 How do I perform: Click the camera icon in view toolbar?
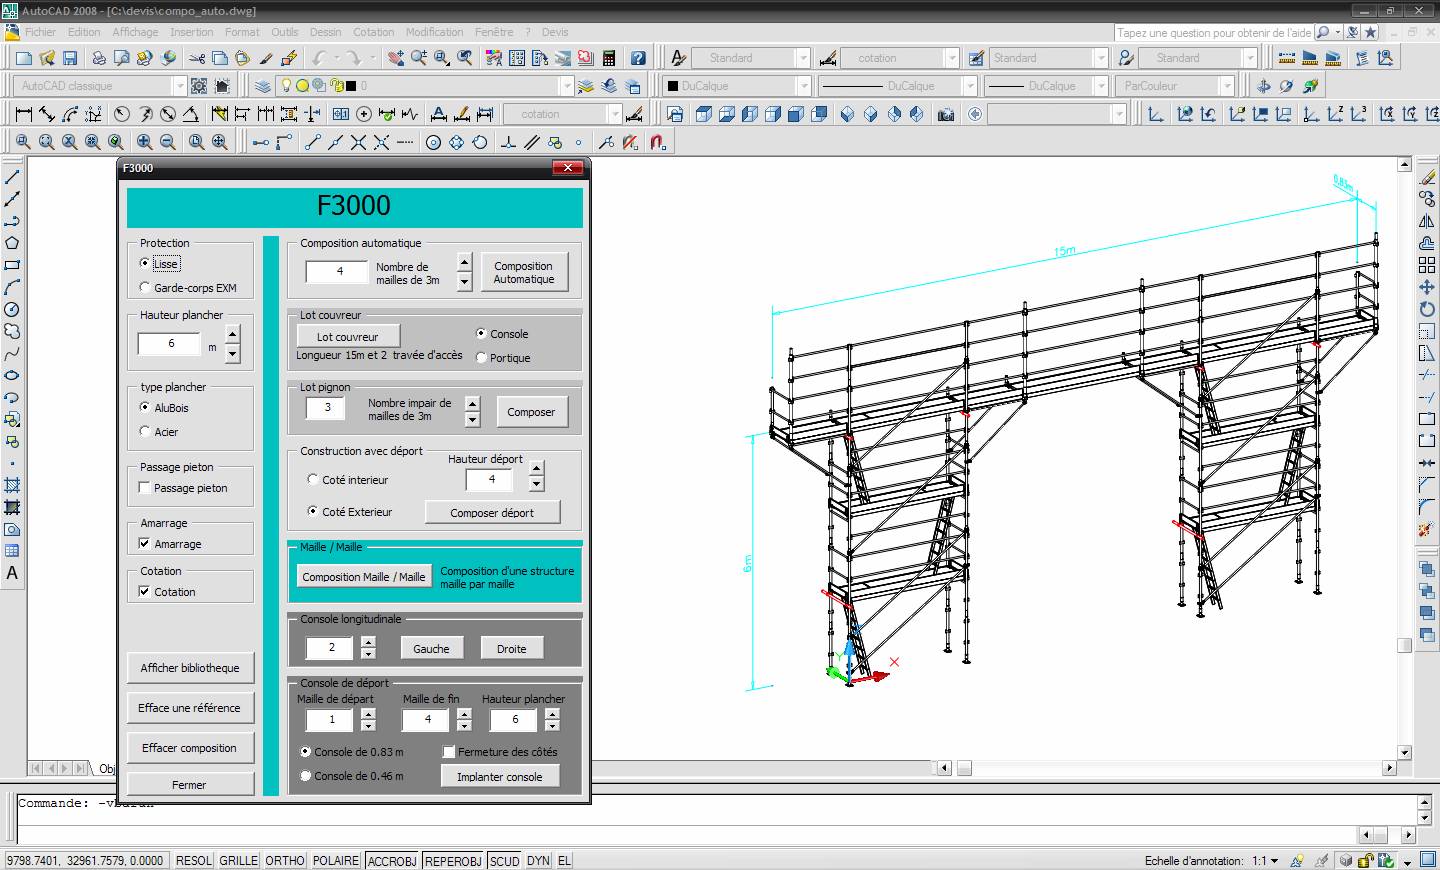[x=945, y=114]
